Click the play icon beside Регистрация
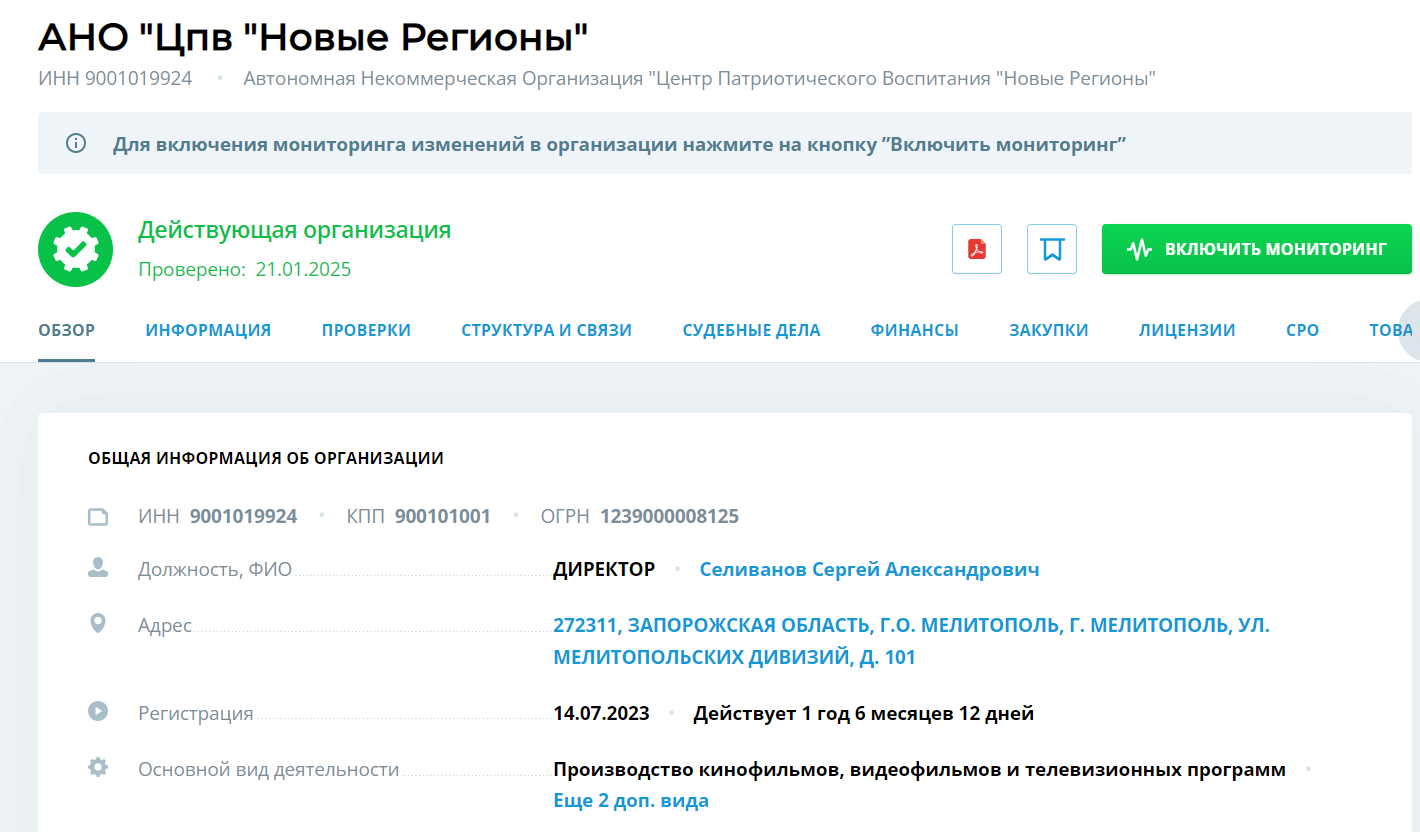 pos(97,712)
